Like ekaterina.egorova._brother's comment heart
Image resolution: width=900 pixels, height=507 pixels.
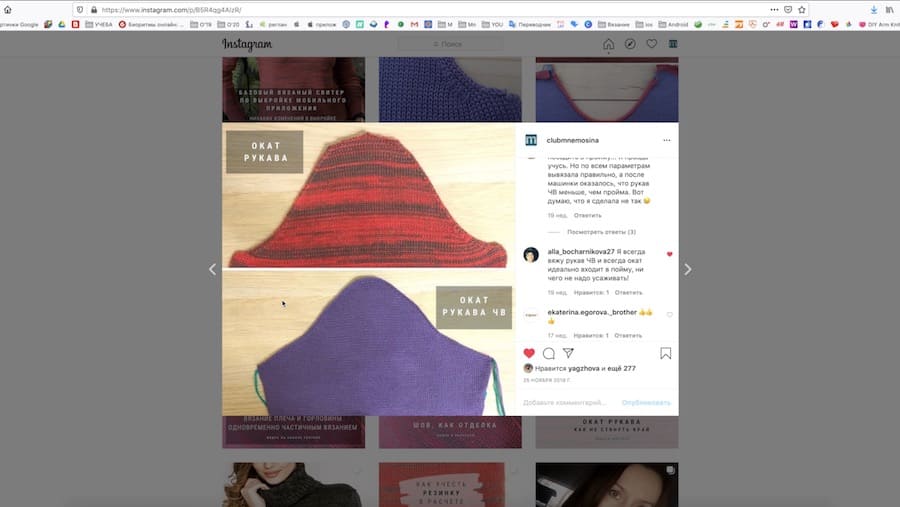(x=669, y=315)
